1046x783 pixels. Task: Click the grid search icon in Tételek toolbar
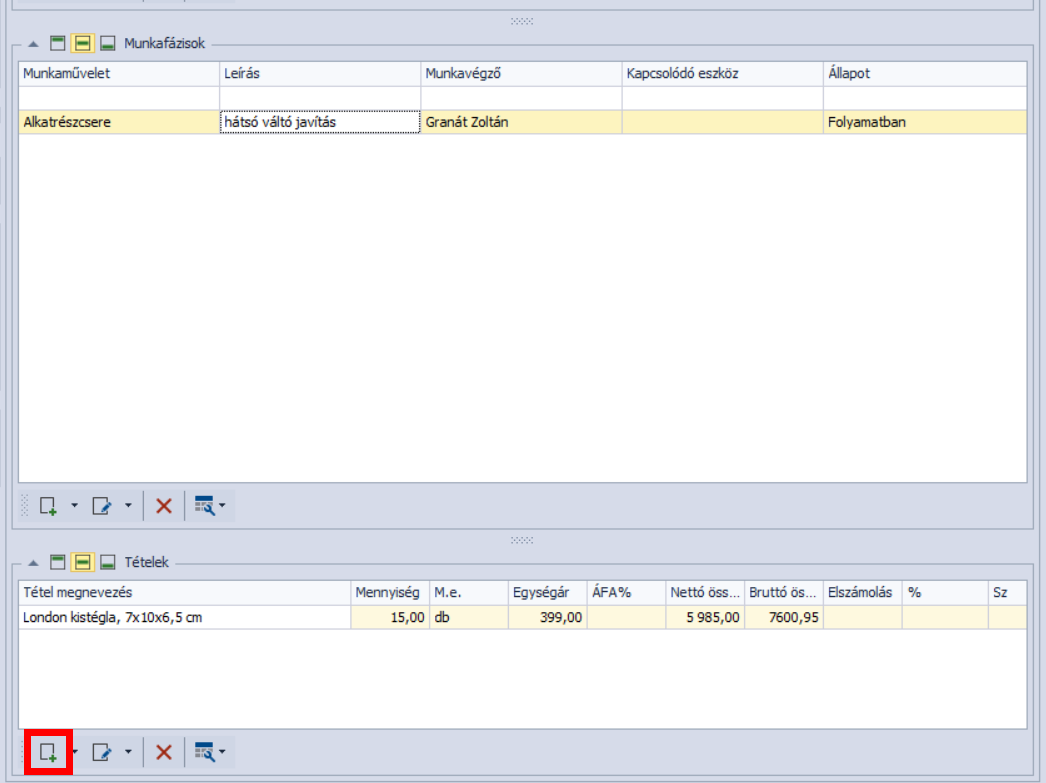click(204, 752)
